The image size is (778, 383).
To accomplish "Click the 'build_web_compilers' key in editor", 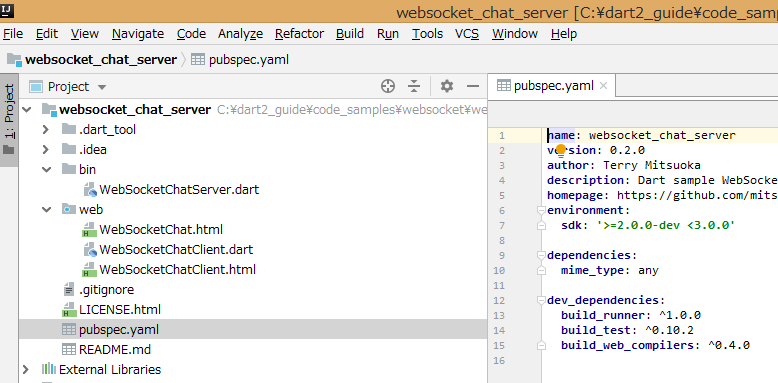I will click(x=627, y=345).
